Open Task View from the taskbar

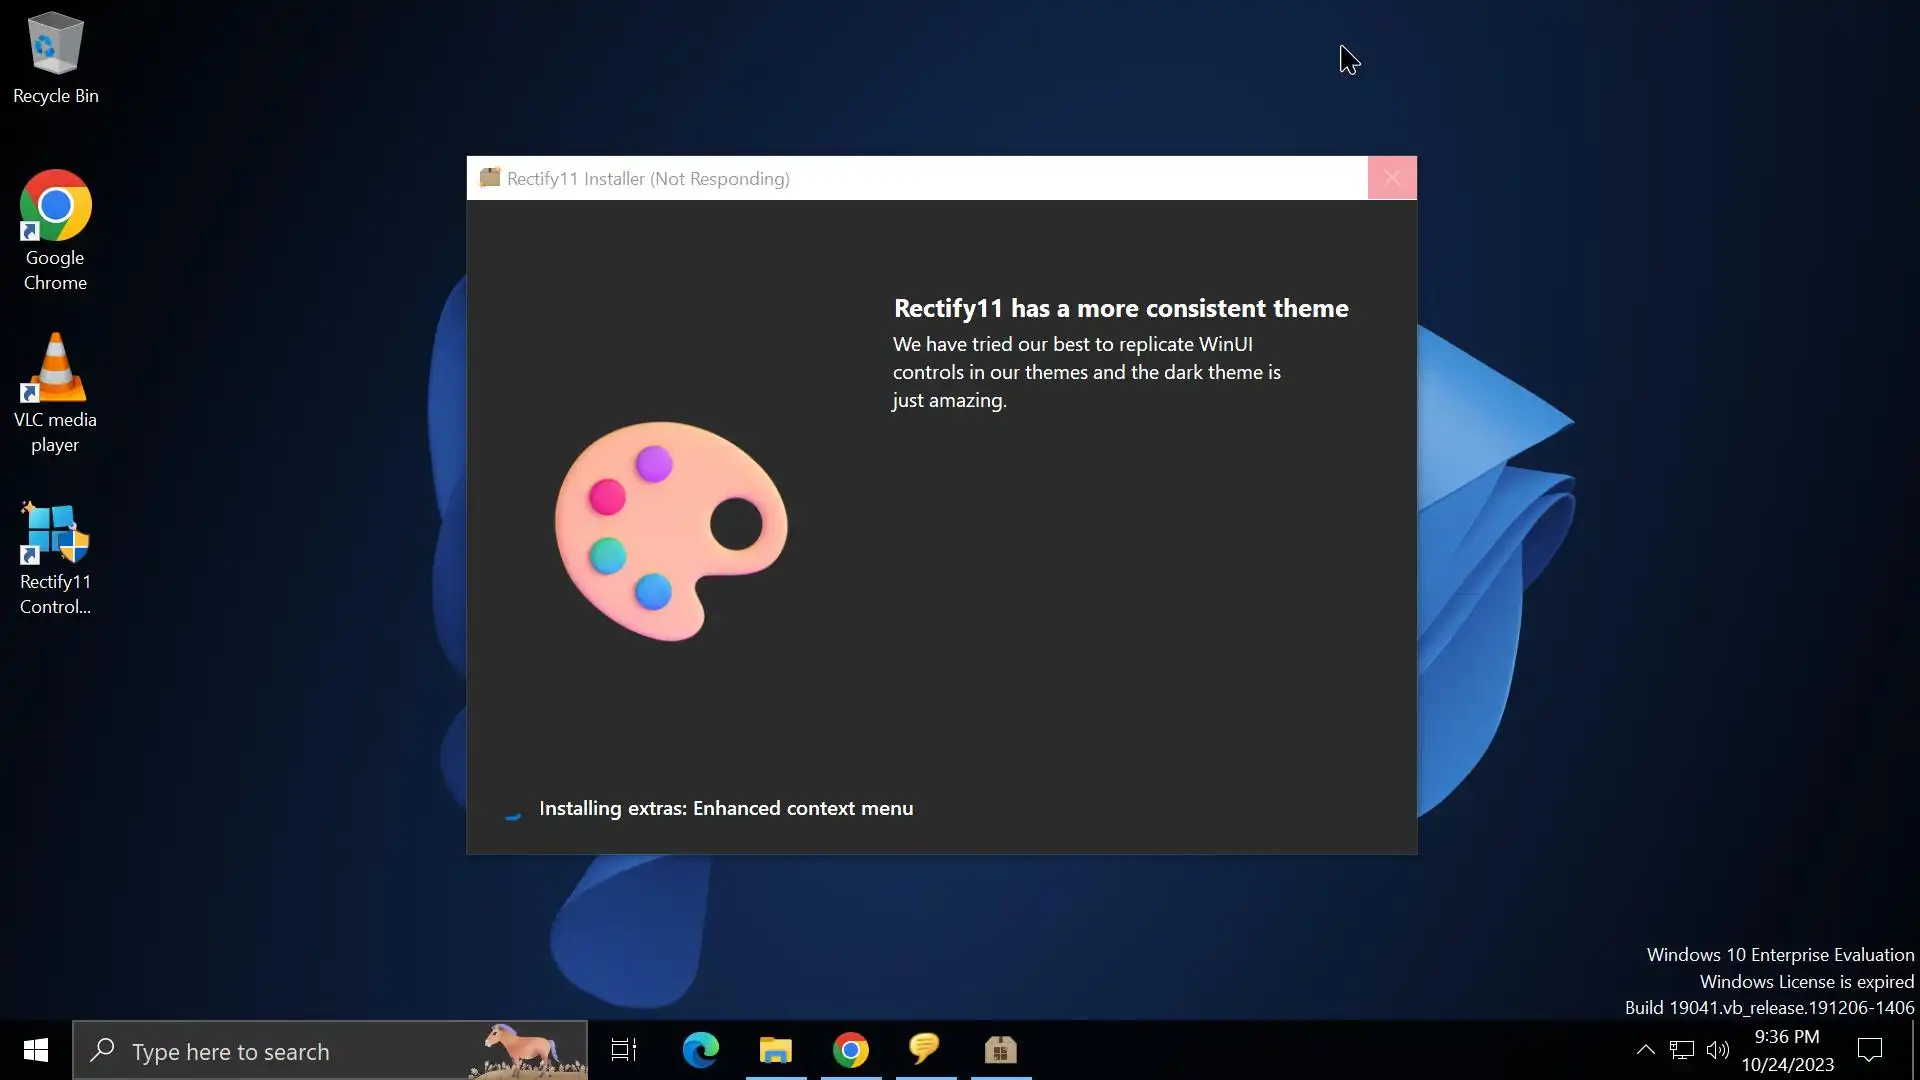click(x=624, y=1050)
